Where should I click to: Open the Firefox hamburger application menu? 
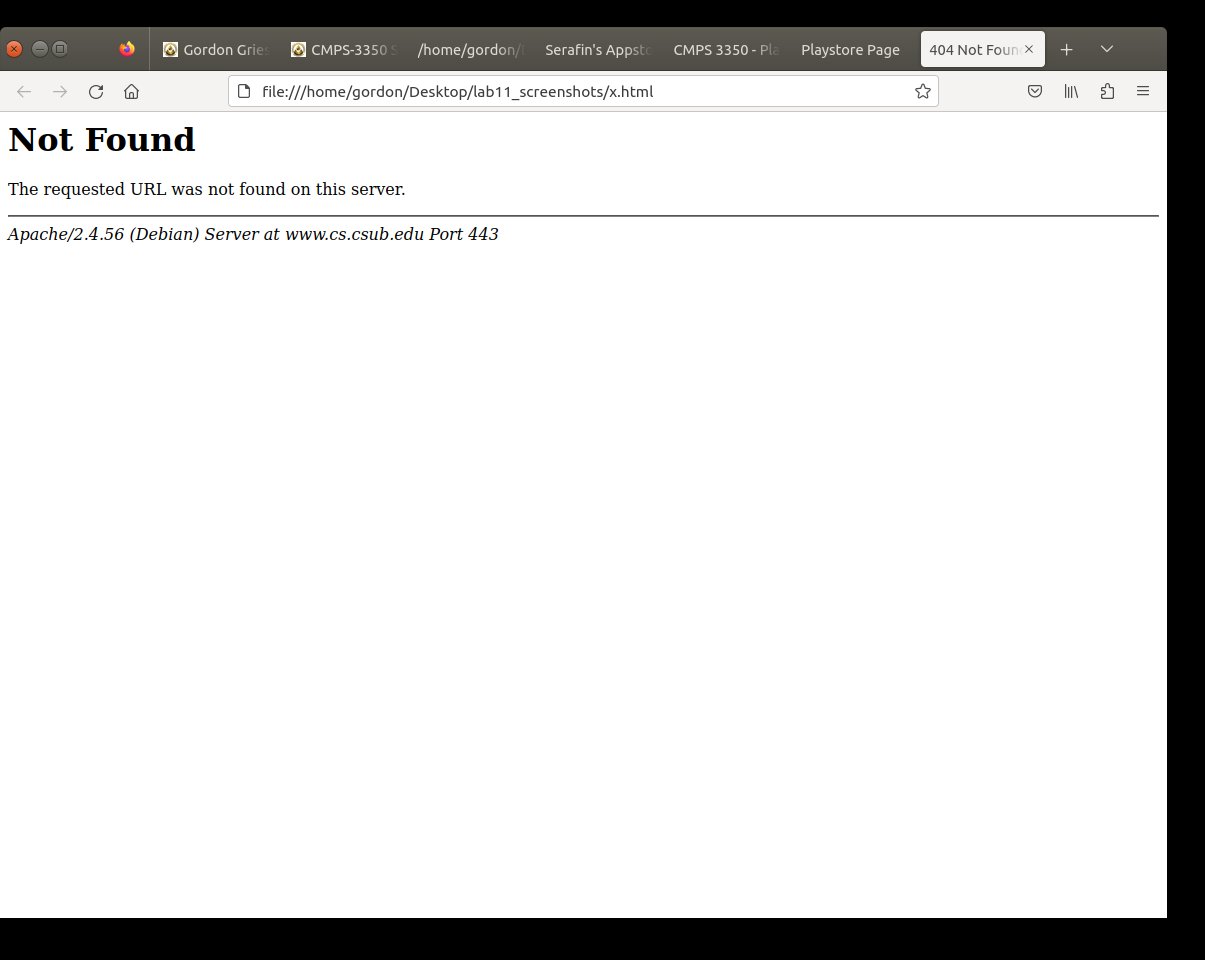tap(1143, 92)
